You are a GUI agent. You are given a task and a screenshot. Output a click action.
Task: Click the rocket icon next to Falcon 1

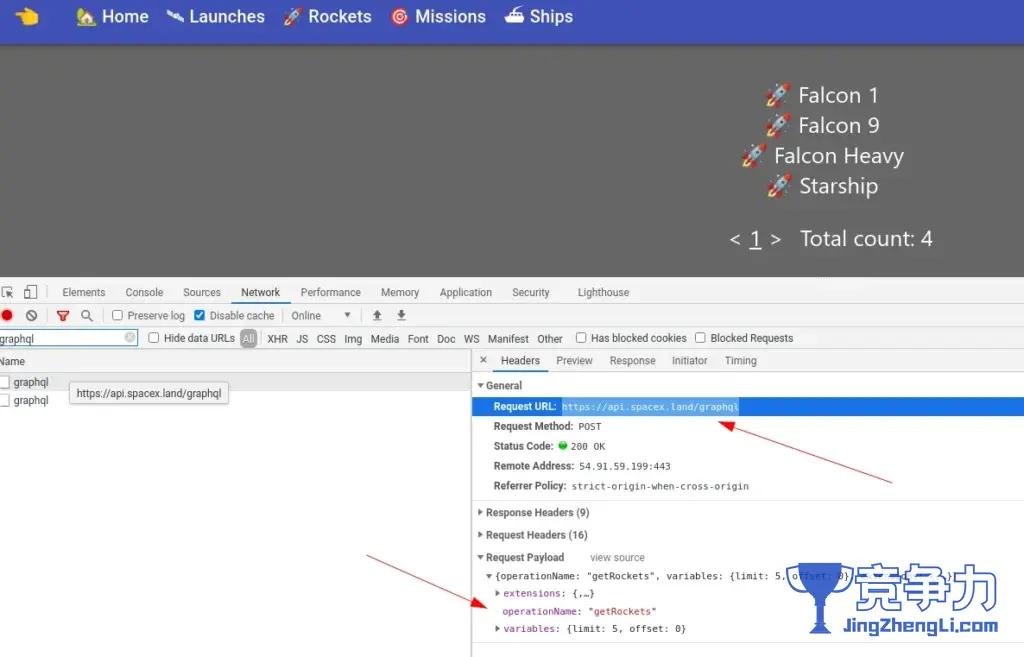click(x=778, y=95)
